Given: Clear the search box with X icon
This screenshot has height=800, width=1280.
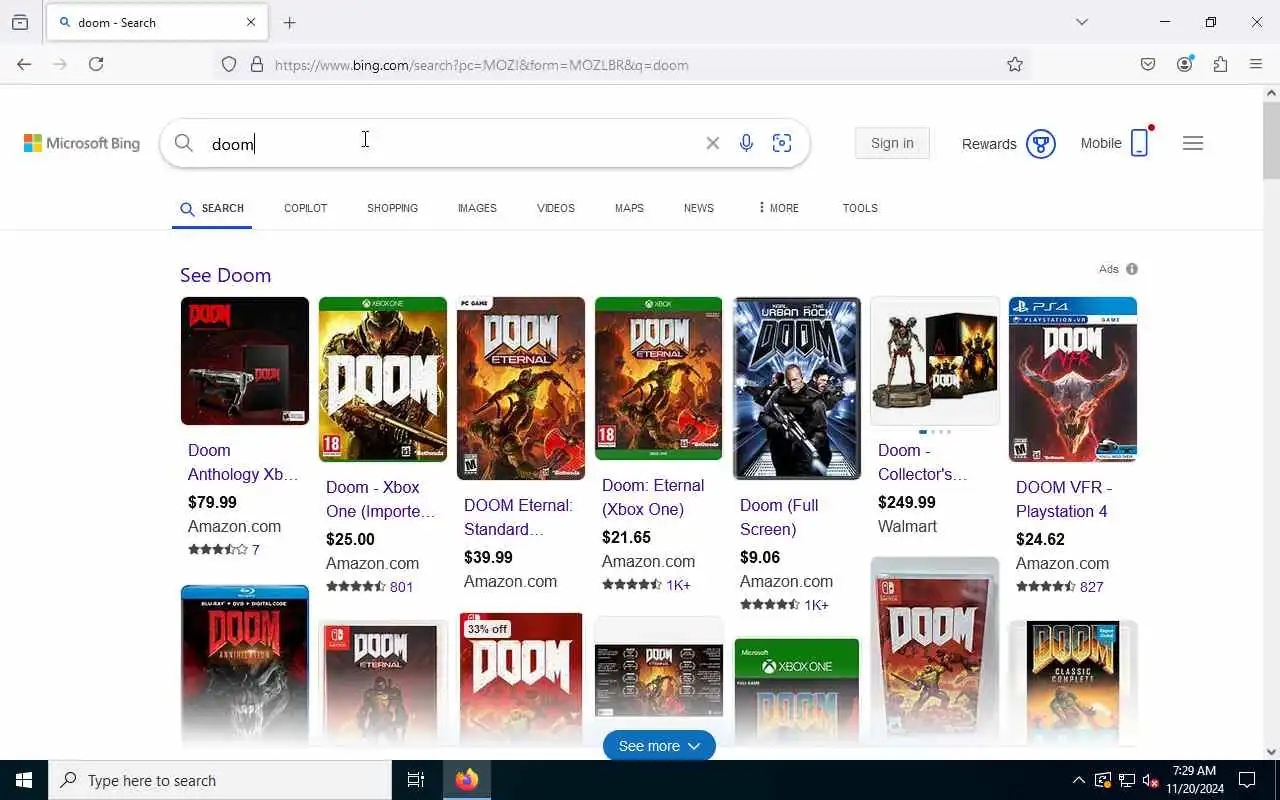Looking at the screenshot, I should (x=713, y=143).
